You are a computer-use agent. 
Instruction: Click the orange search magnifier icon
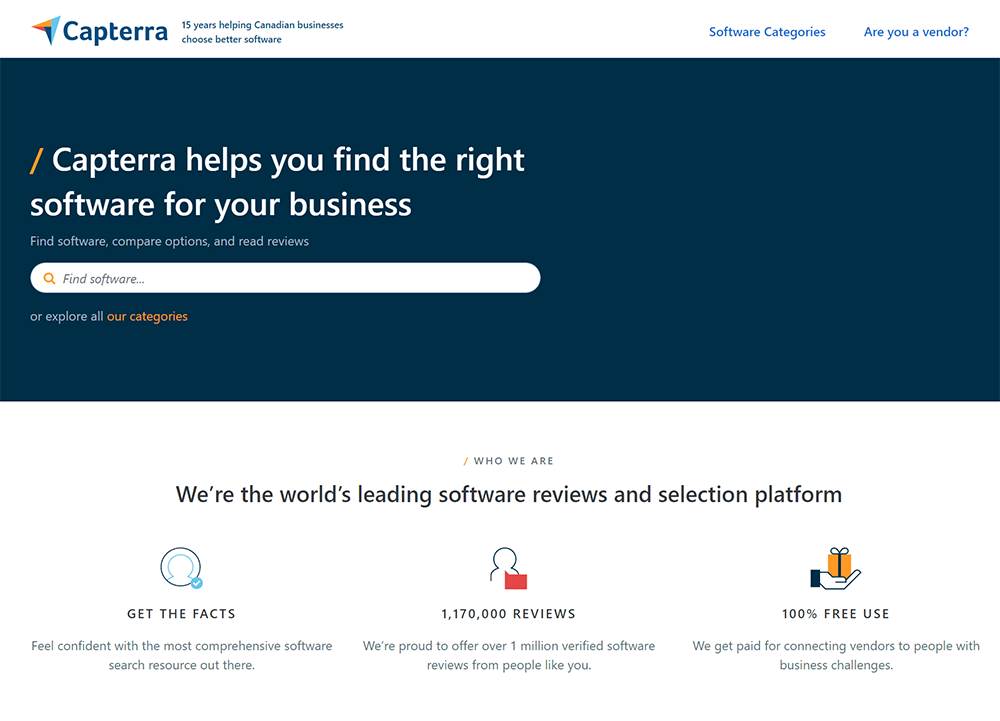(x=49, y=279)
